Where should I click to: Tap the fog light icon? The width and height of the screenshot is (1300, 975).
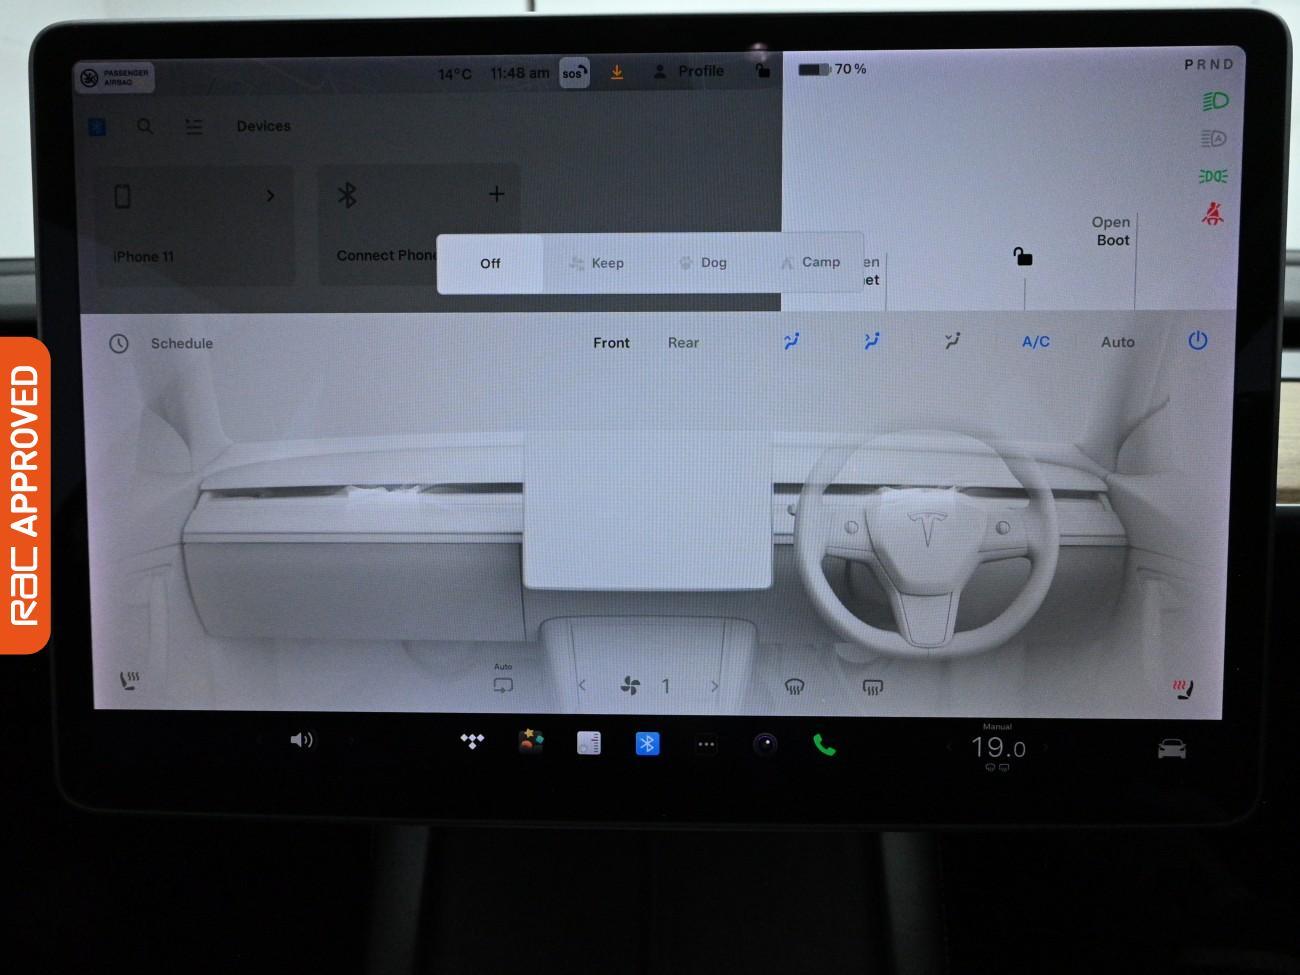coord(1213,176)
